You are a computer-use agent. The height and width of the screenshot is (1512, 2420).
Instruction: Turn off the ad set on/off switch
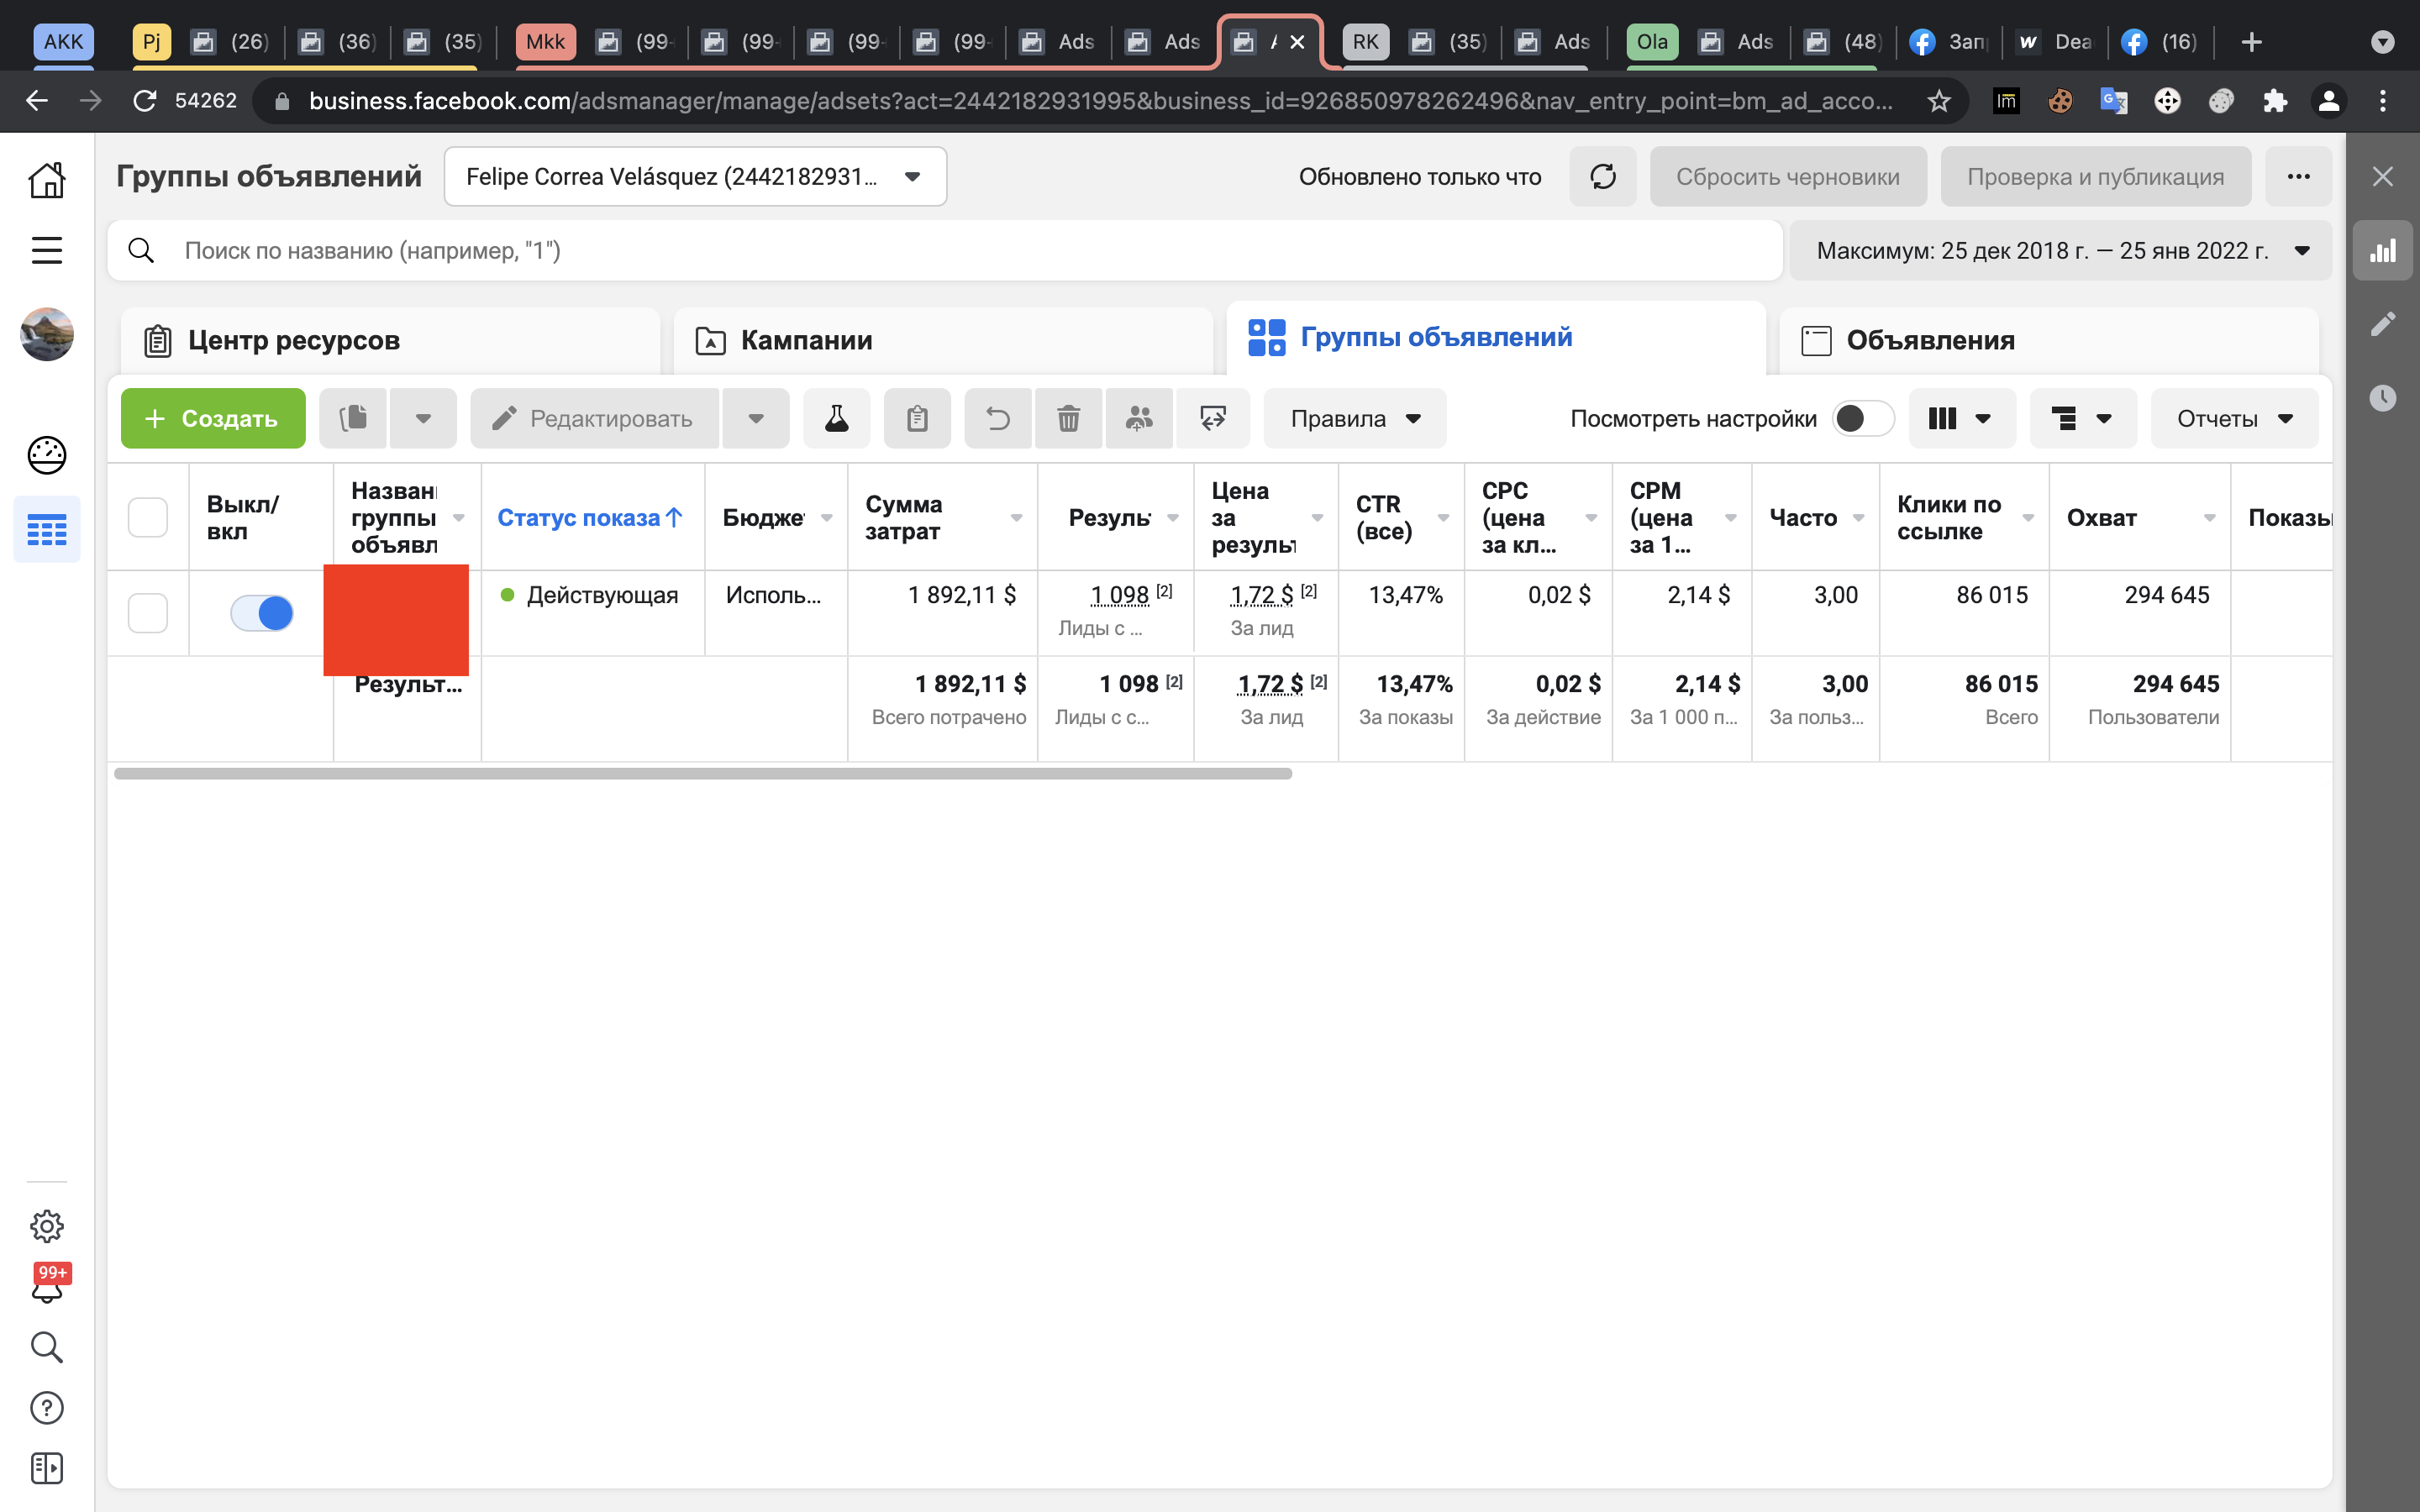point(262,613)
